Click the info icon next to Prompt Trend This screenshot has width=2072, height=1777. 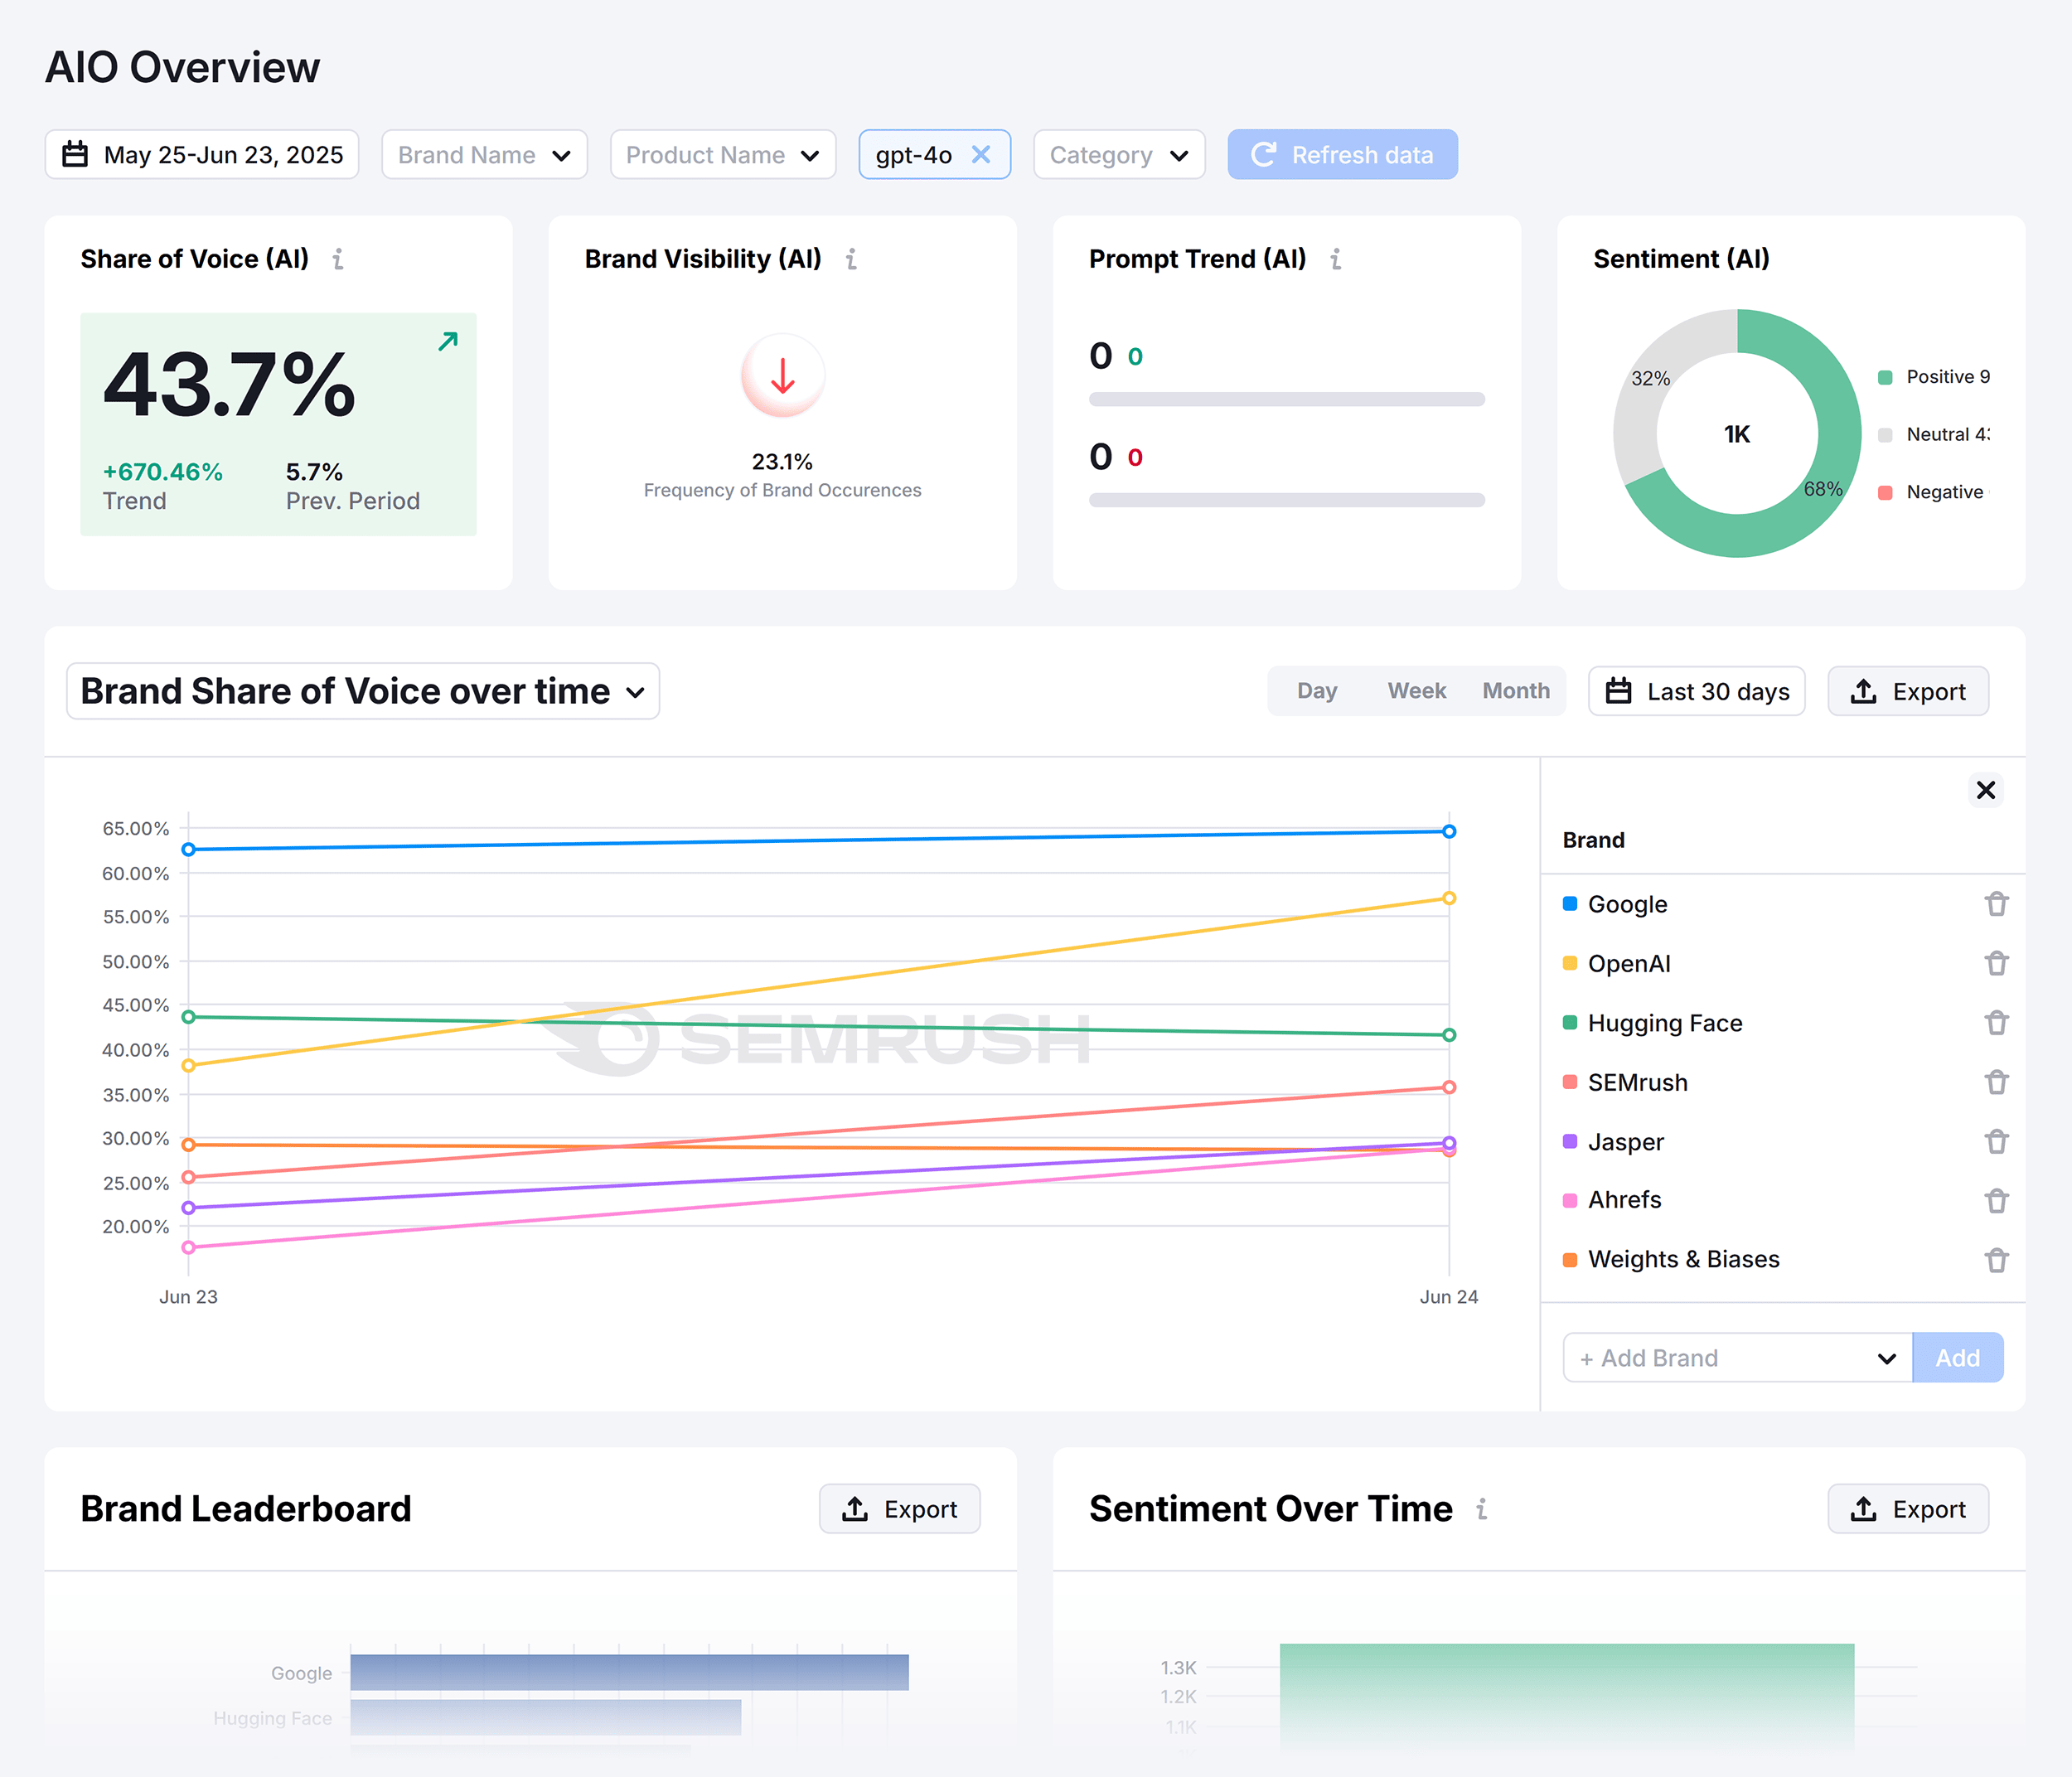(1336, 259)
